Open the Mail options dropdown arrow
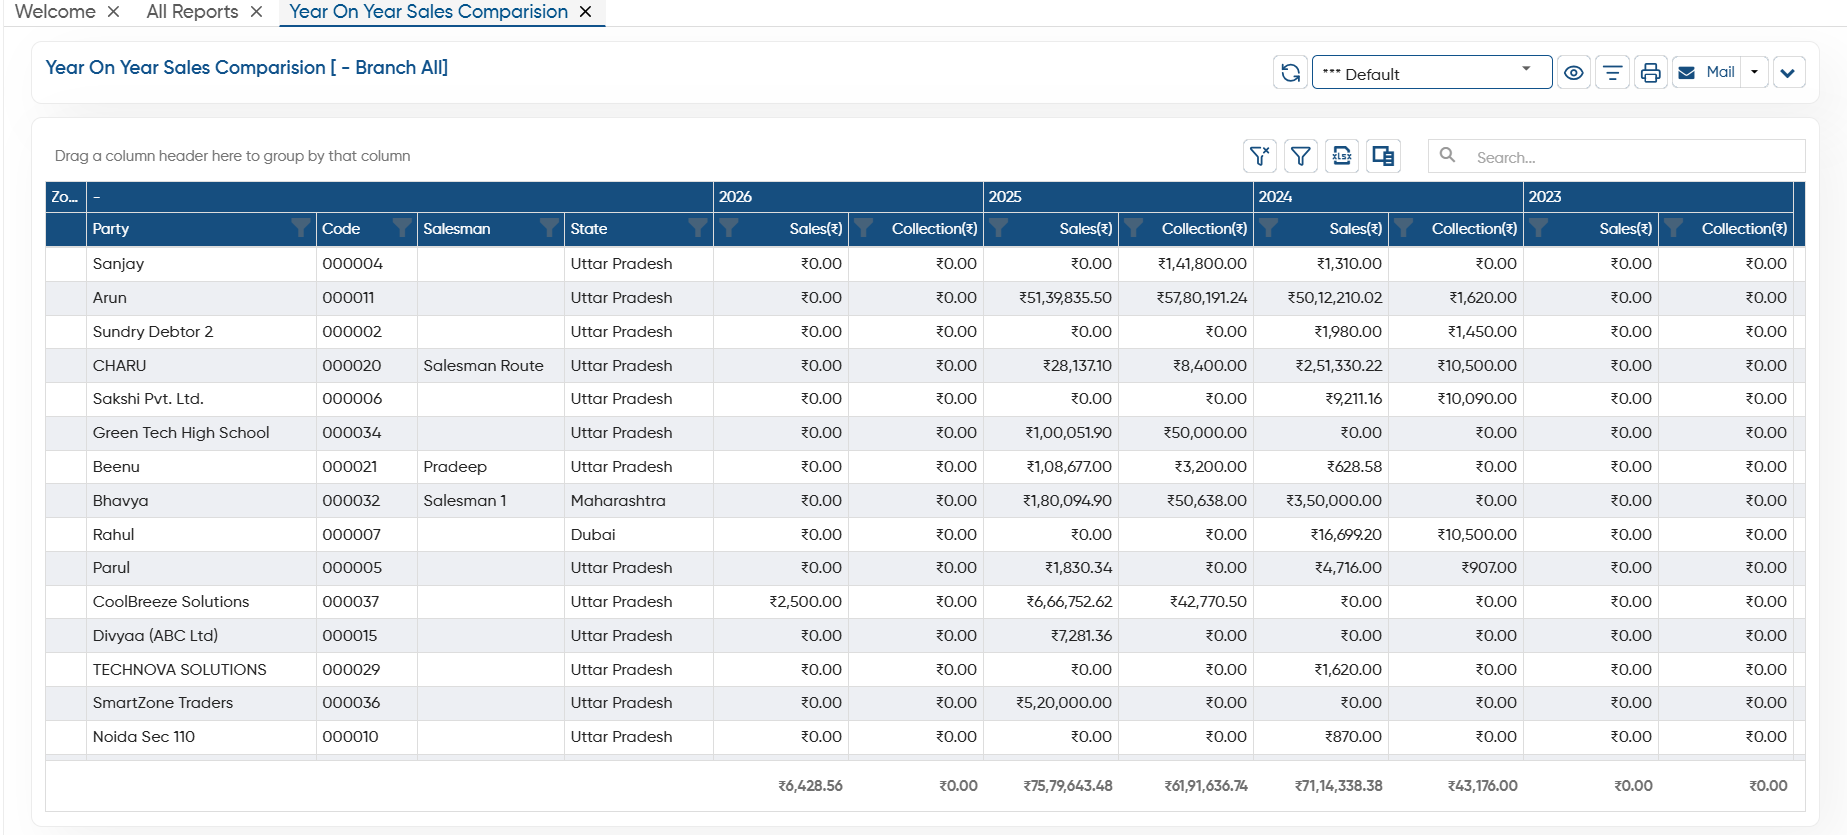This screenshot has width=1847, height=835. pyautogui.click(x=1755, y=73)
